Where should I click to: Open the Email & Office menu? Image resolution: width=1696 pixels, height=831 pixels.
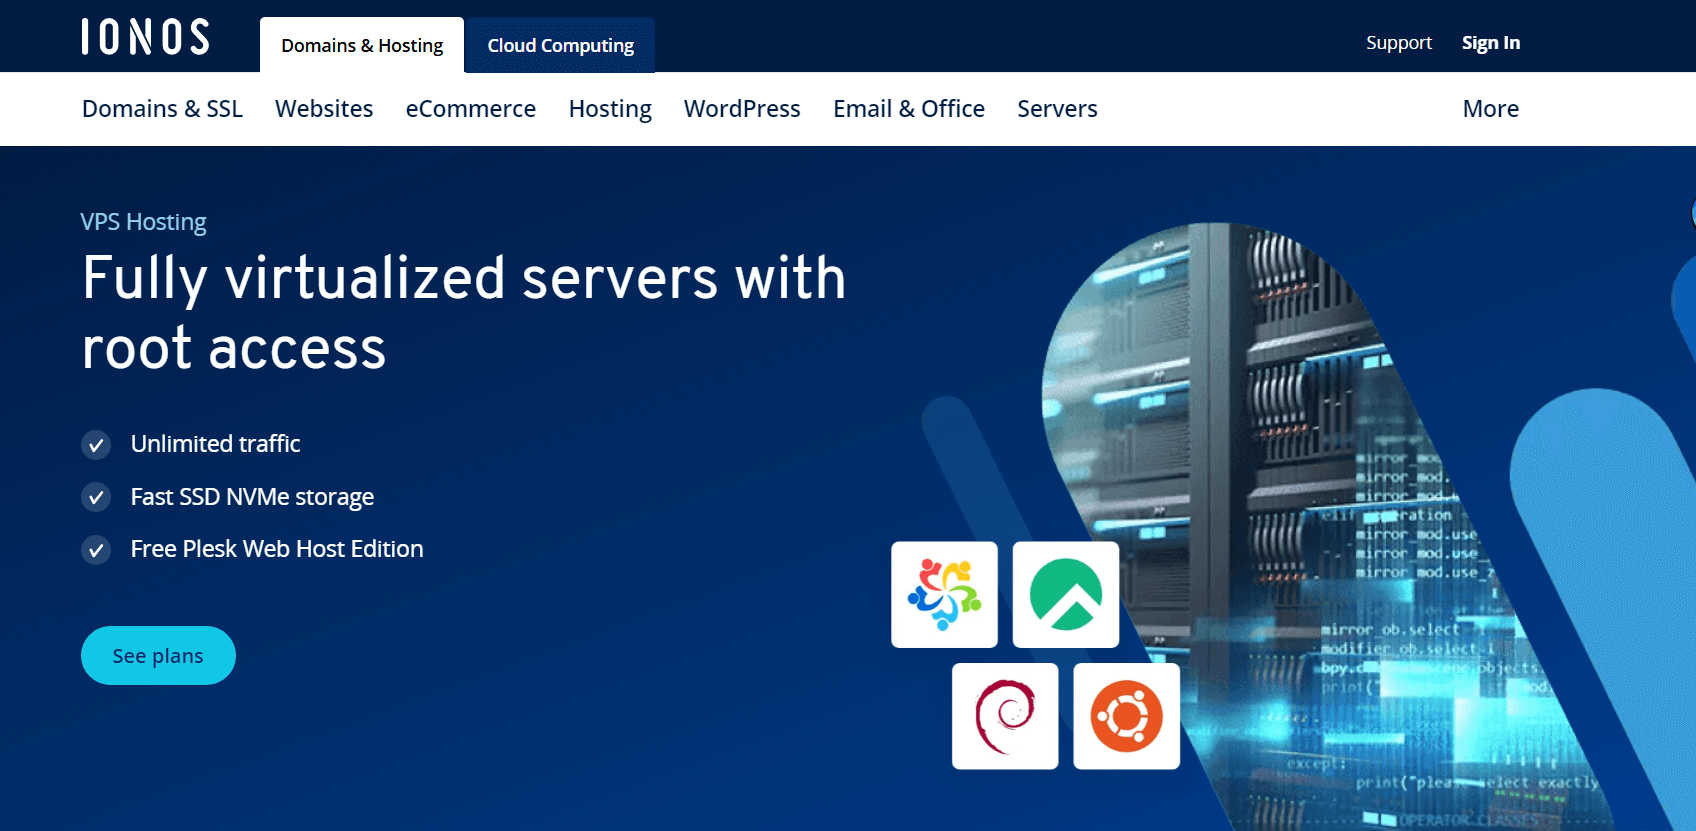point(909,109)
